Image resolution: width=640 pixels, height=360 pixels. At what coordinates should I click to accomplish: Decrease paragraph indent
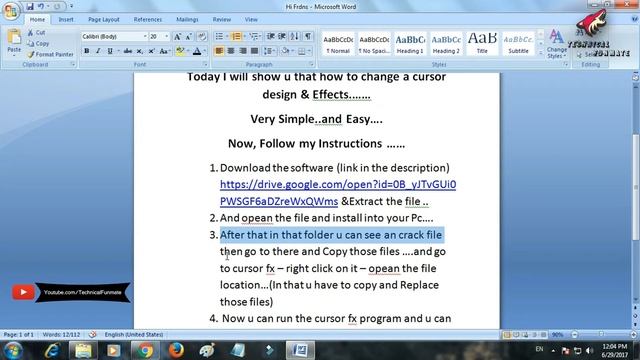click(x=270, y=37)
